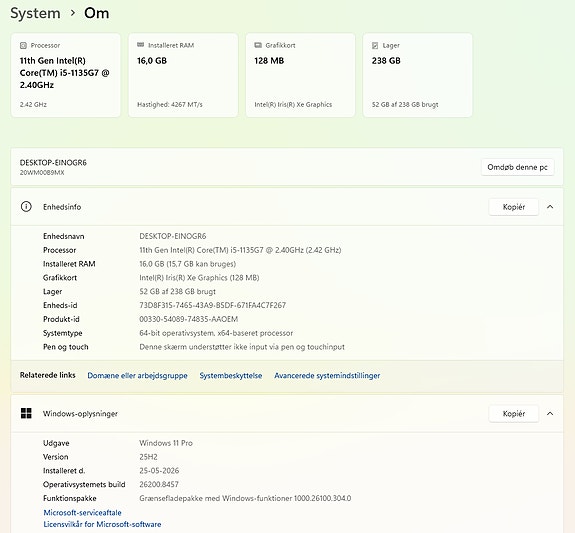Open Avancerede systemindstillinger link
Screen dimensions: 575x533
pos(327,376)
